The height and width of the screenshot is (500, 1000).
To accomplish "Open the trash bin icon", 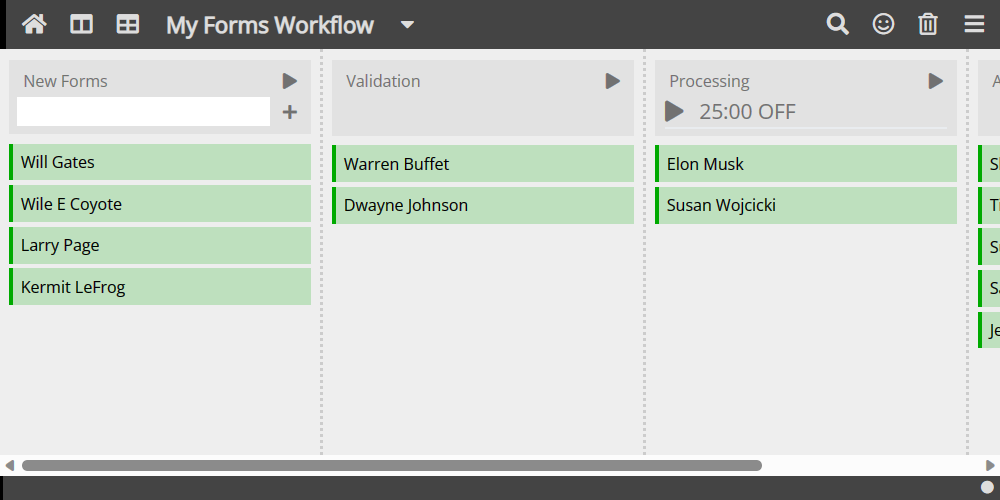I will pyautogui.click(x=928, y=24).
